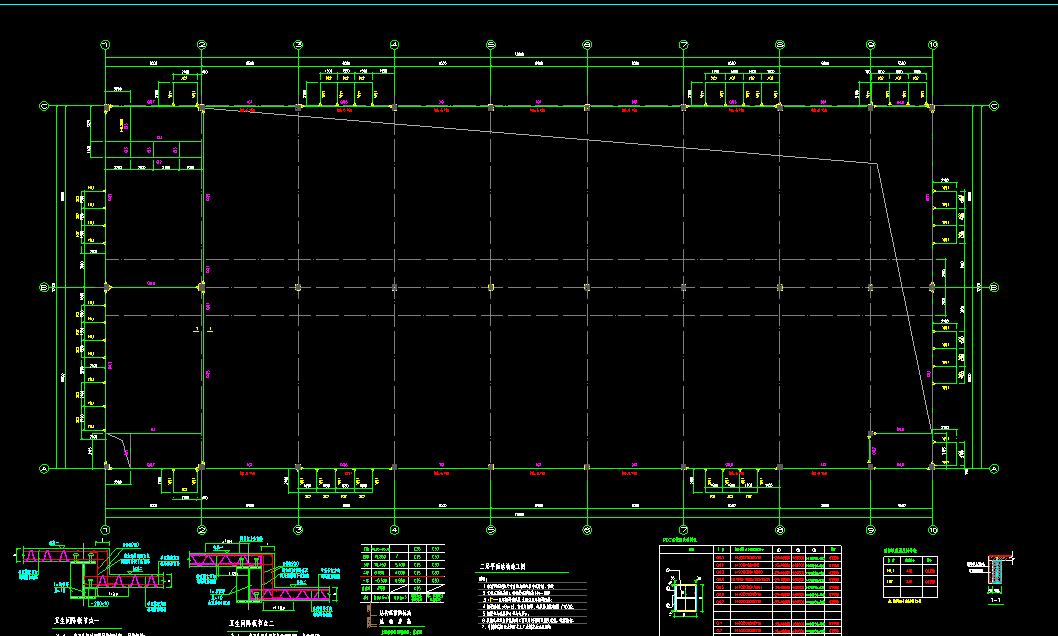
Task: Select grid axis bubble 3 in bottom row
Action: pos(298,530)
